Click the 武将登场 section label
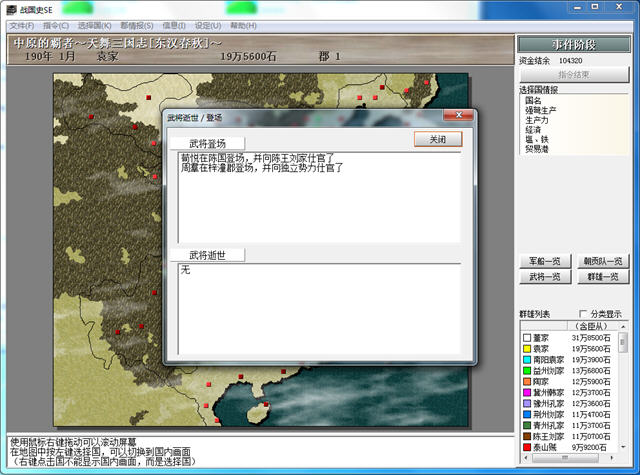640x475 pixels. point(207,144)
